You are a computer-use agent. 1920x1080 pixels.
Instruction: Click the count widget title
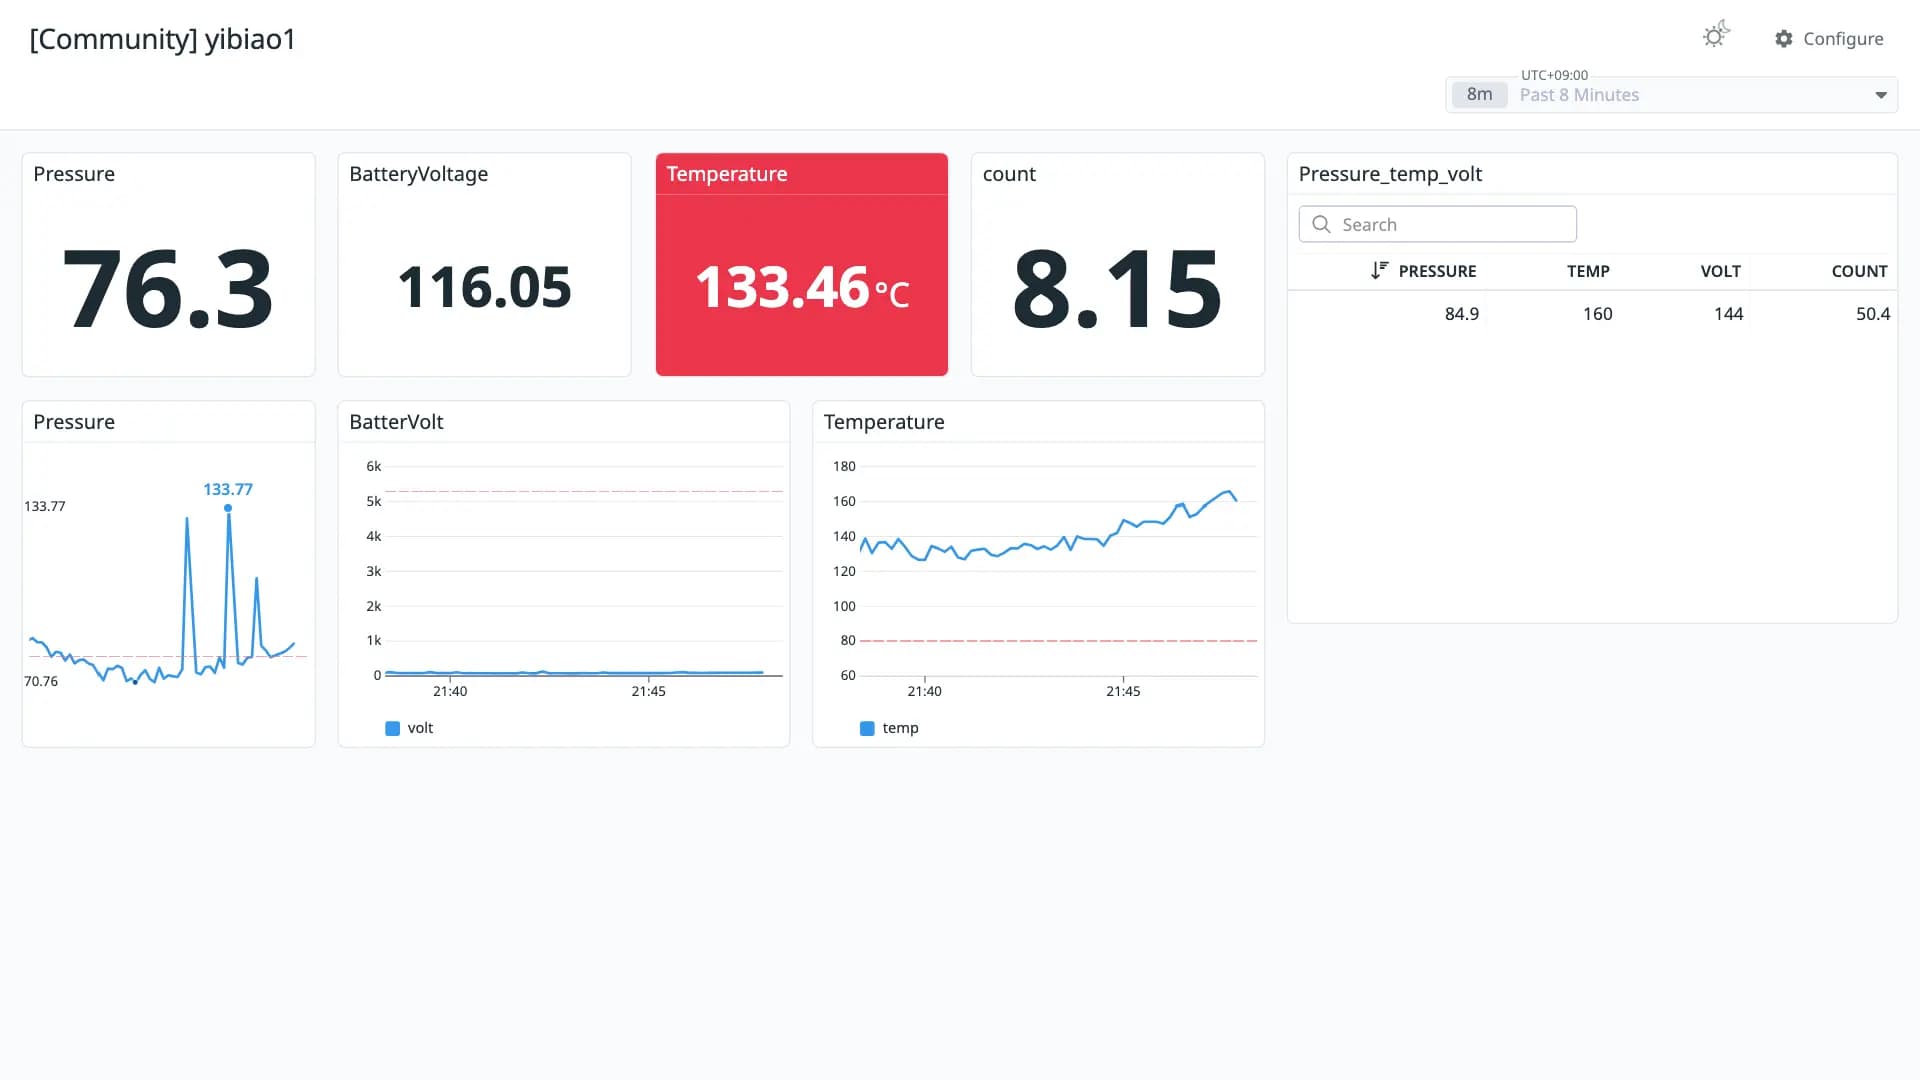click(x=1009, y=174)
